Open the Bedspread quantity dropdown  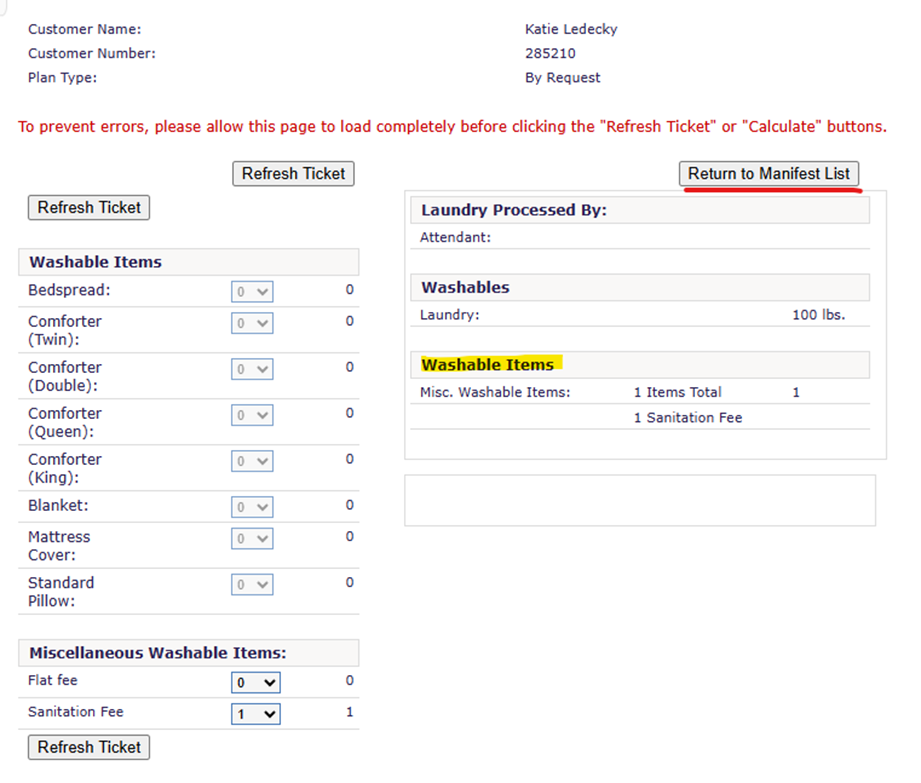pyautogui.click(x=252, y=291)
